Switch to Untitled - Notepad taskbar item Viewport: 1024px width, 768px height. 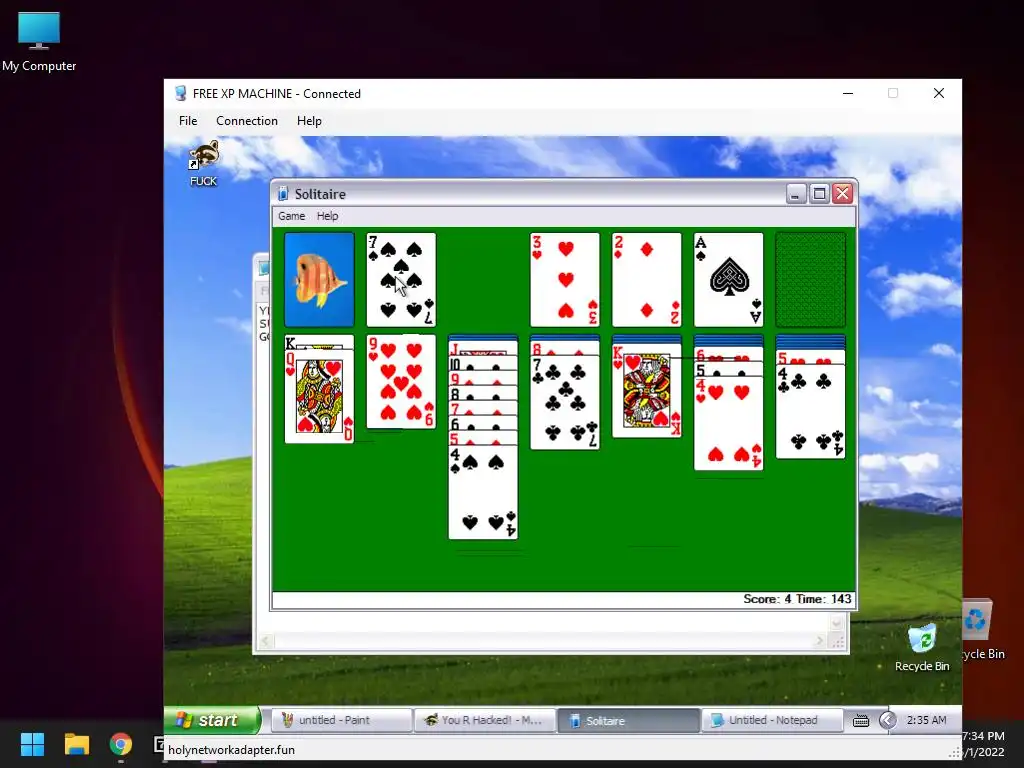point(772,720)
